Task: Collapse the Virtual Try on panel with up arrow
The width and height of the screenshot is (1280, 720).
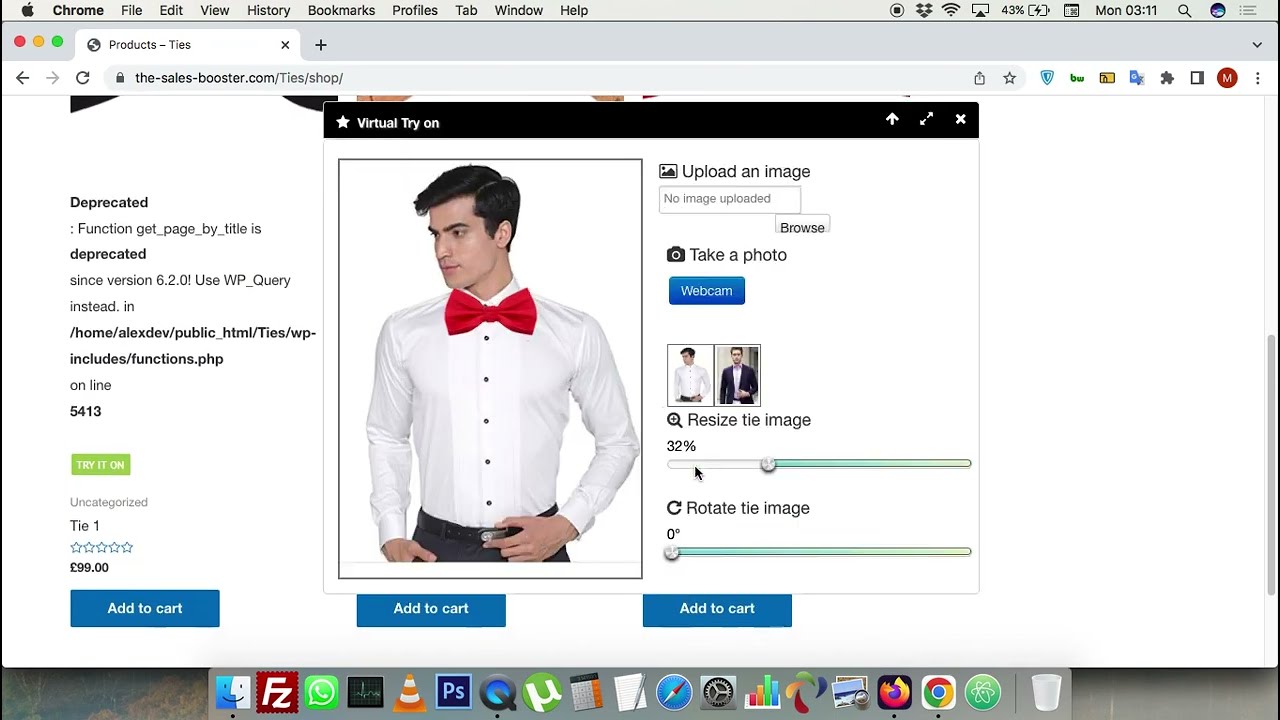Action: pyautogui.click(x=892, y=119)
